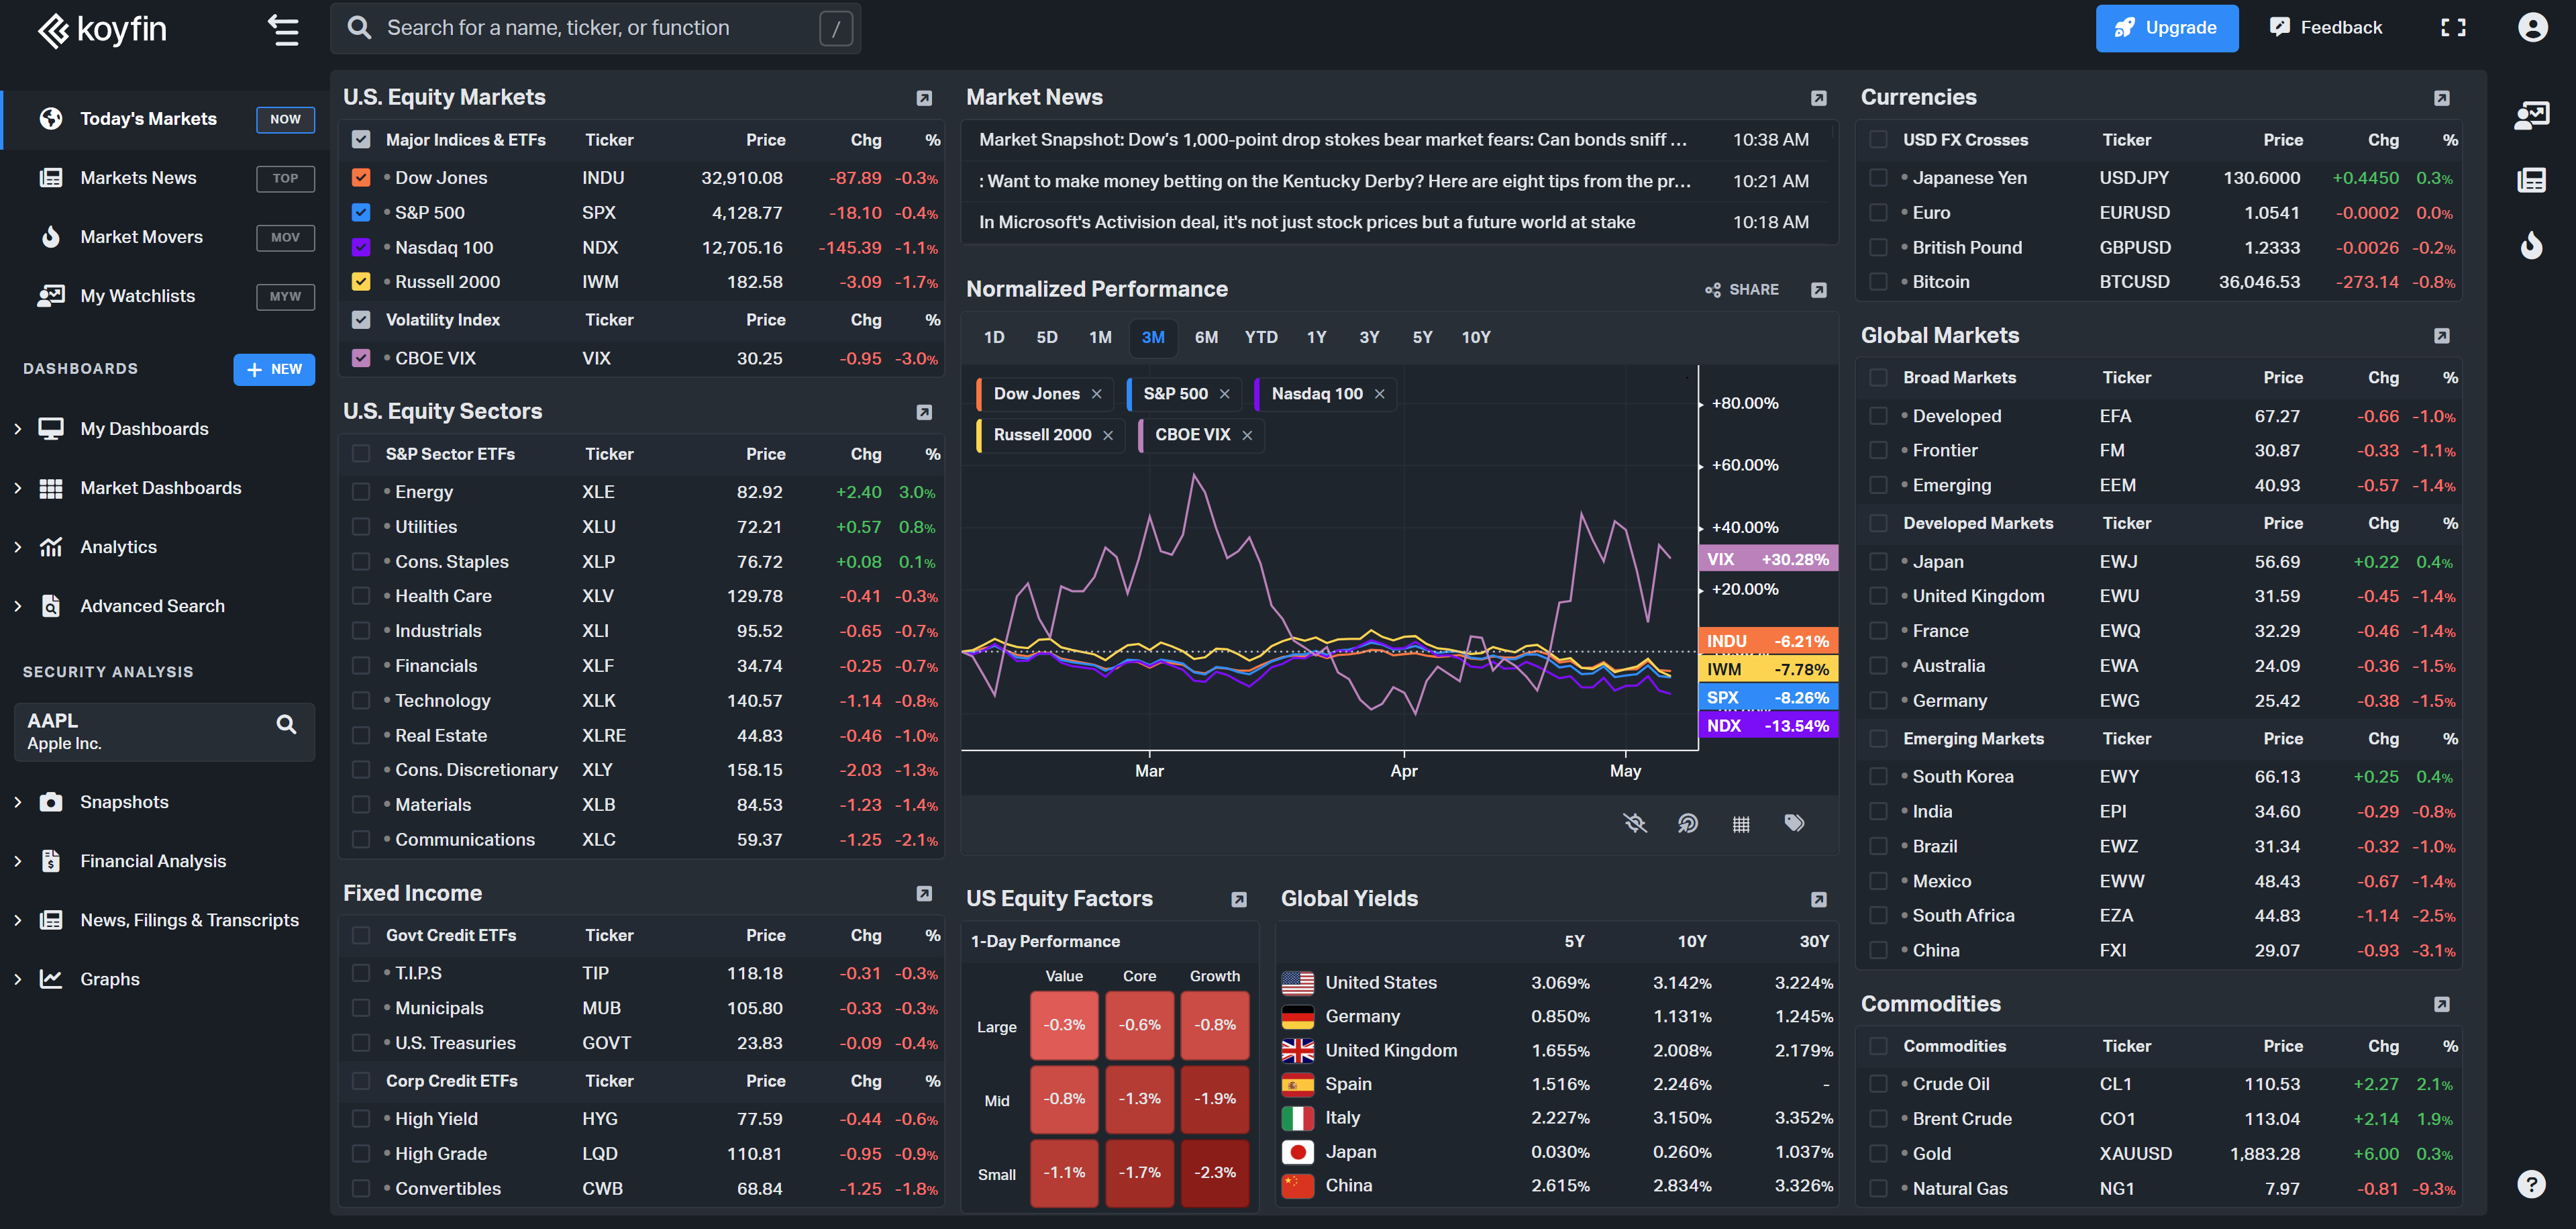Pop out the Currencies panel
This screenshot has width=2576, height=1229.
point(2441,98)
